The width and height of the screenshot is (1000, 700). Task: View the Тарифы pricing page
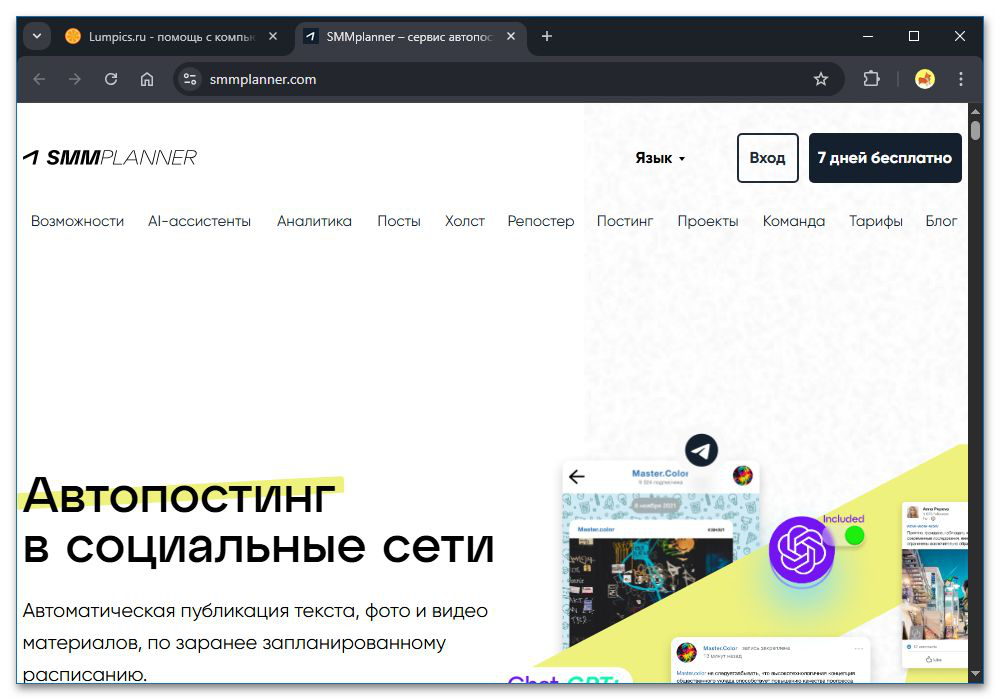coord(876,221)
